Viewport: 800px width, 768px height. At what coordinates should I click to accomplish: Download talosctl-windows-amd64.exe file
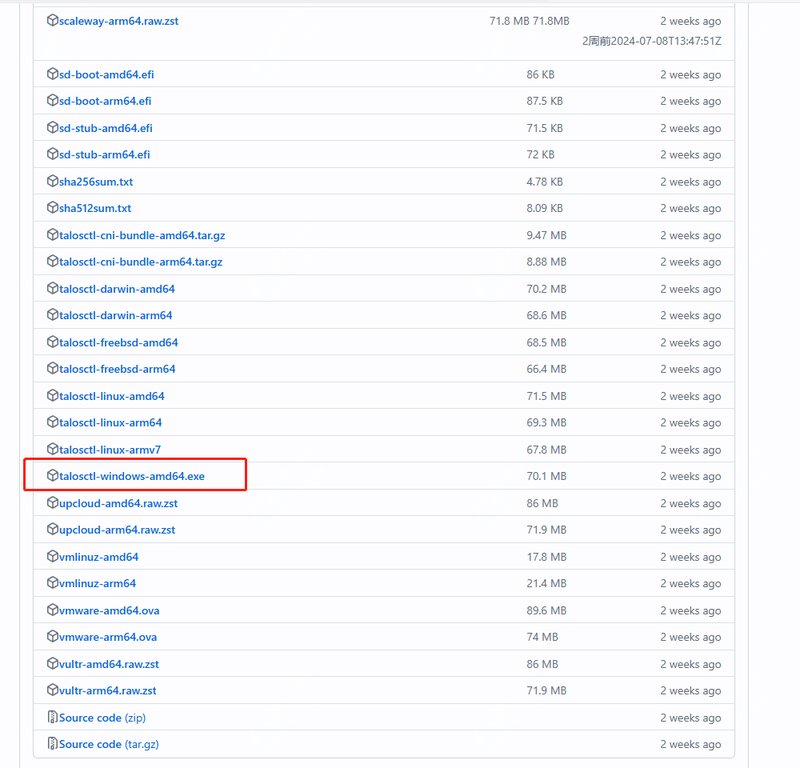(131, 476)
